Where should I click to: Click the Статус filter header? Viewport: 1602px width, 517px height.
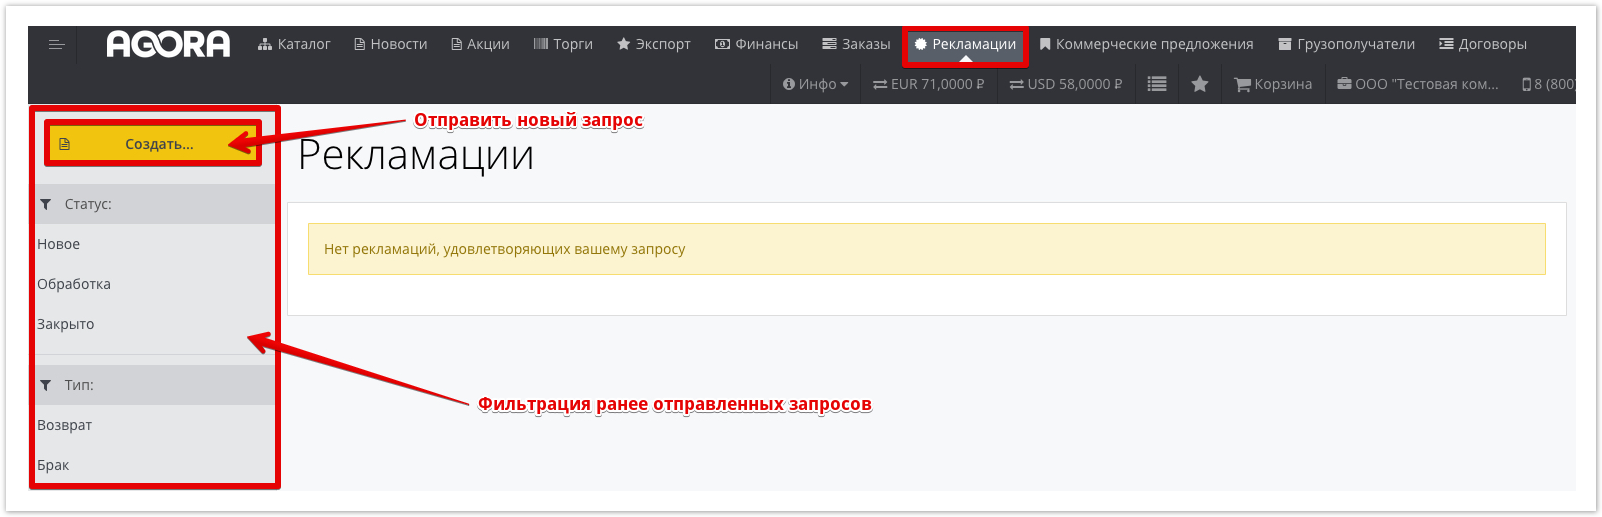[x=155, y=204]
